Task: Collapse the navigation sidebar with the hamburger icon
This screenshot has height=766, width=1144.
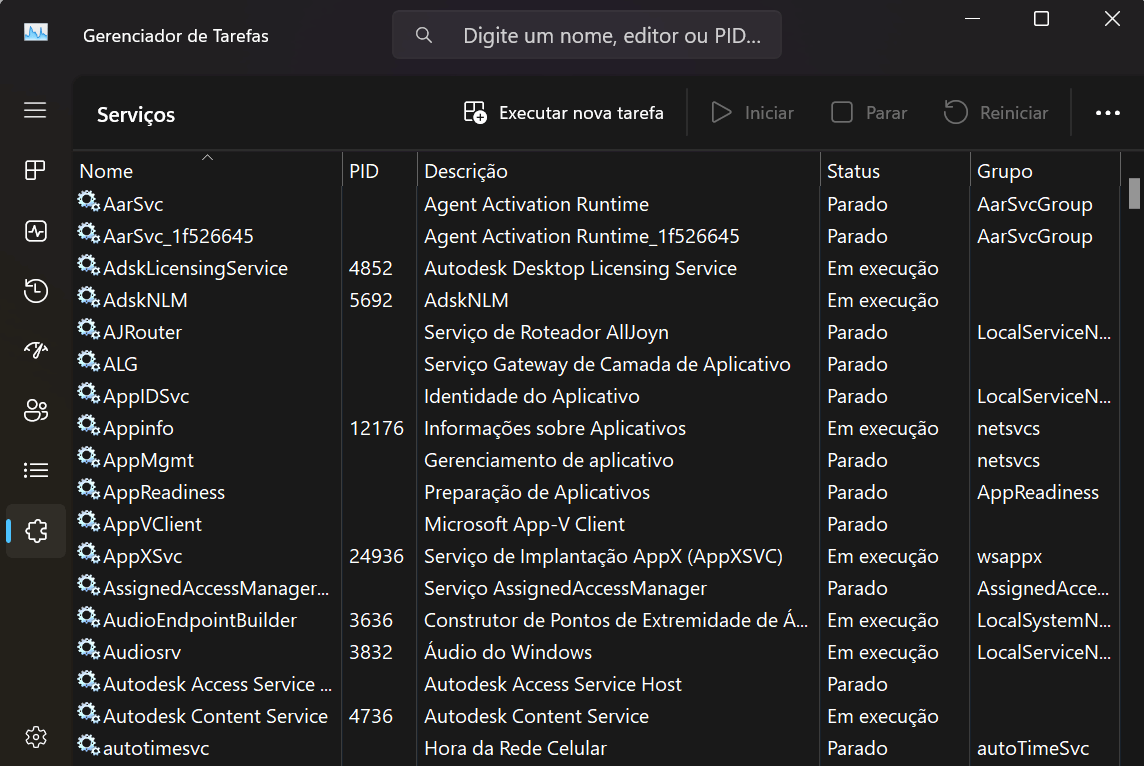Action: (x=35, y=110)
